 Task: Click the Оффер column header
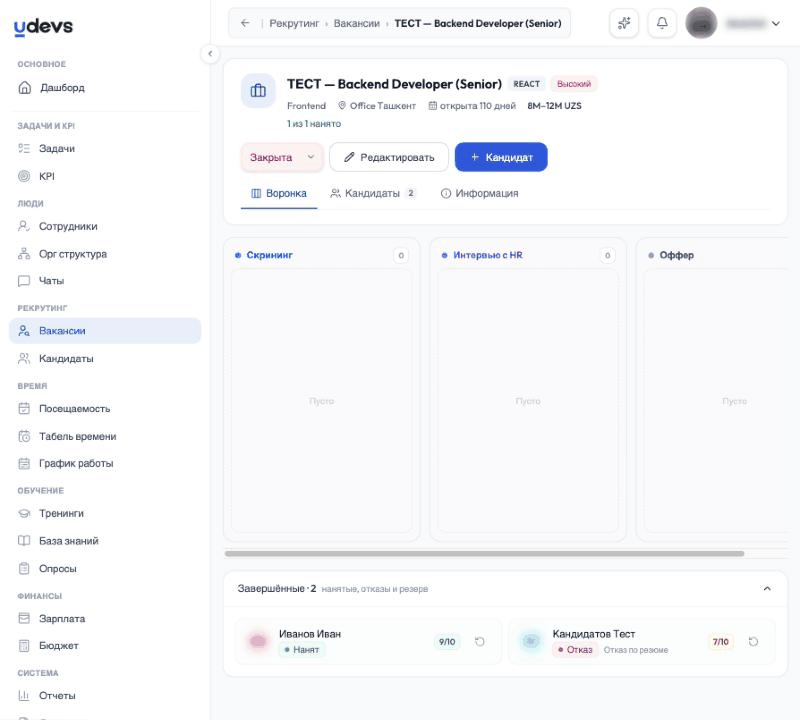[x=677, y=255]
